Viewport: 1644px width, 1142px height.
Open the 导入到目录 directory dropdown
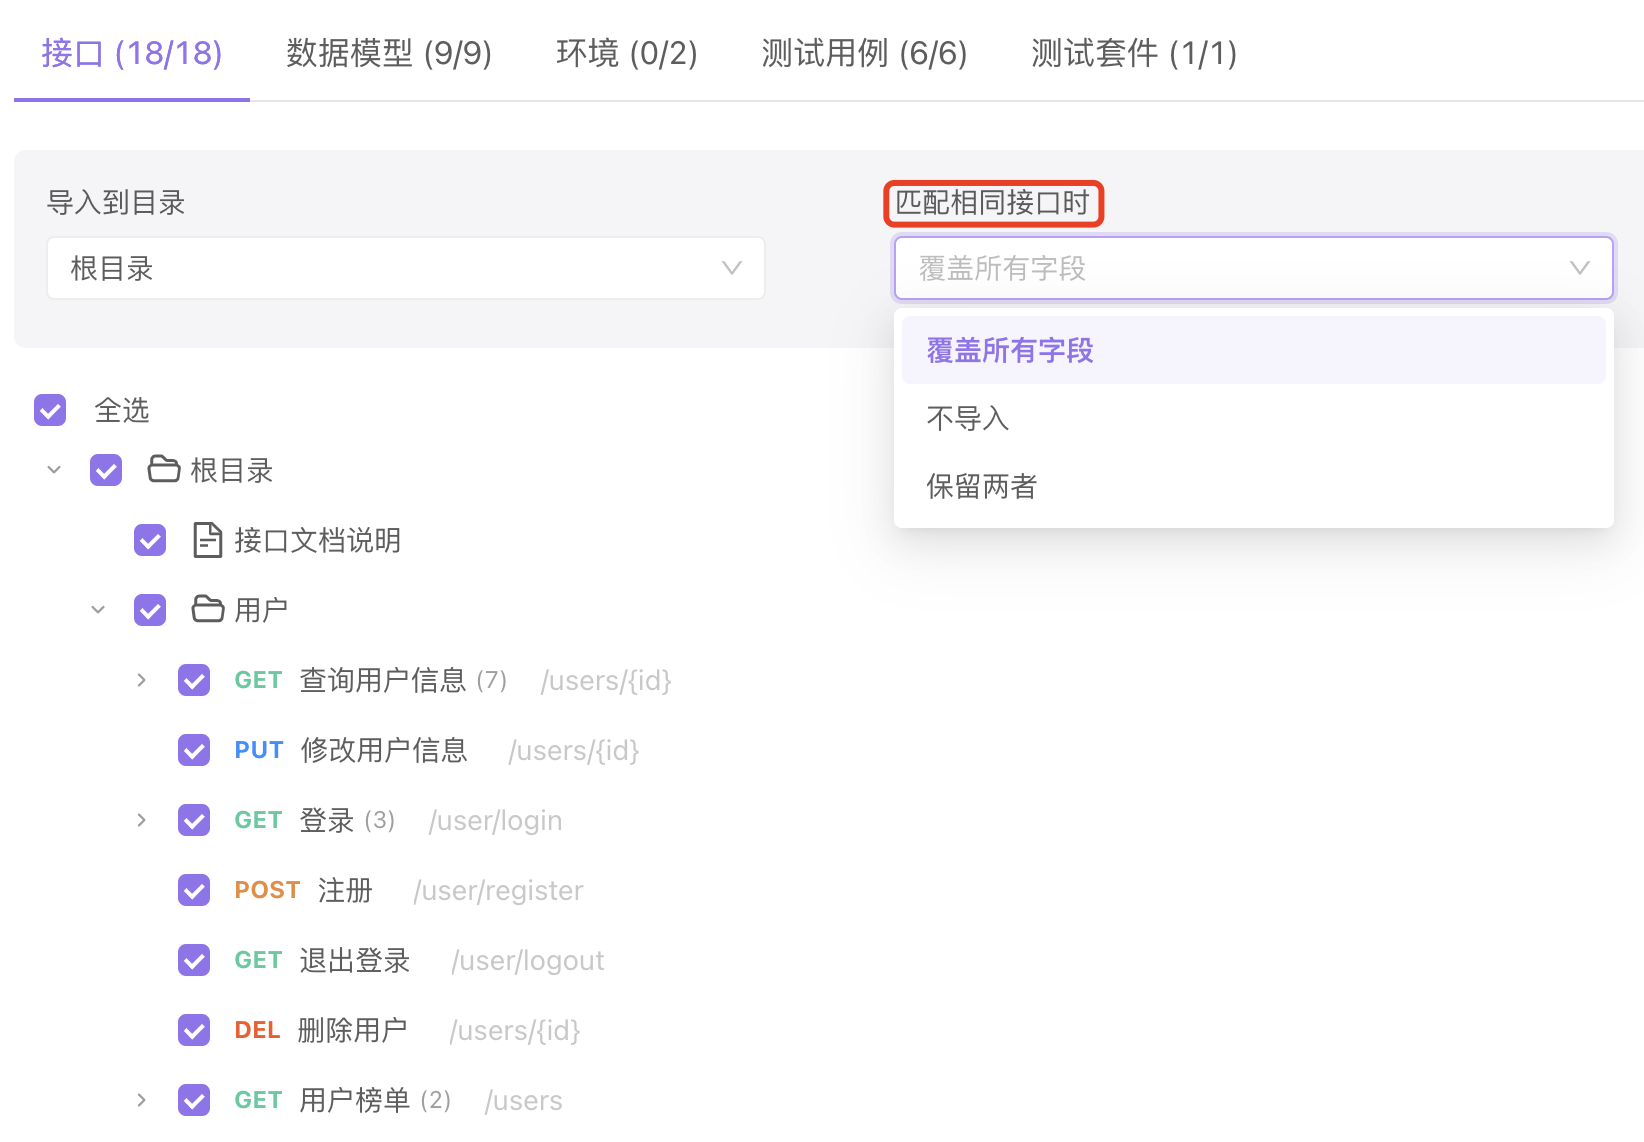point(406,268)
